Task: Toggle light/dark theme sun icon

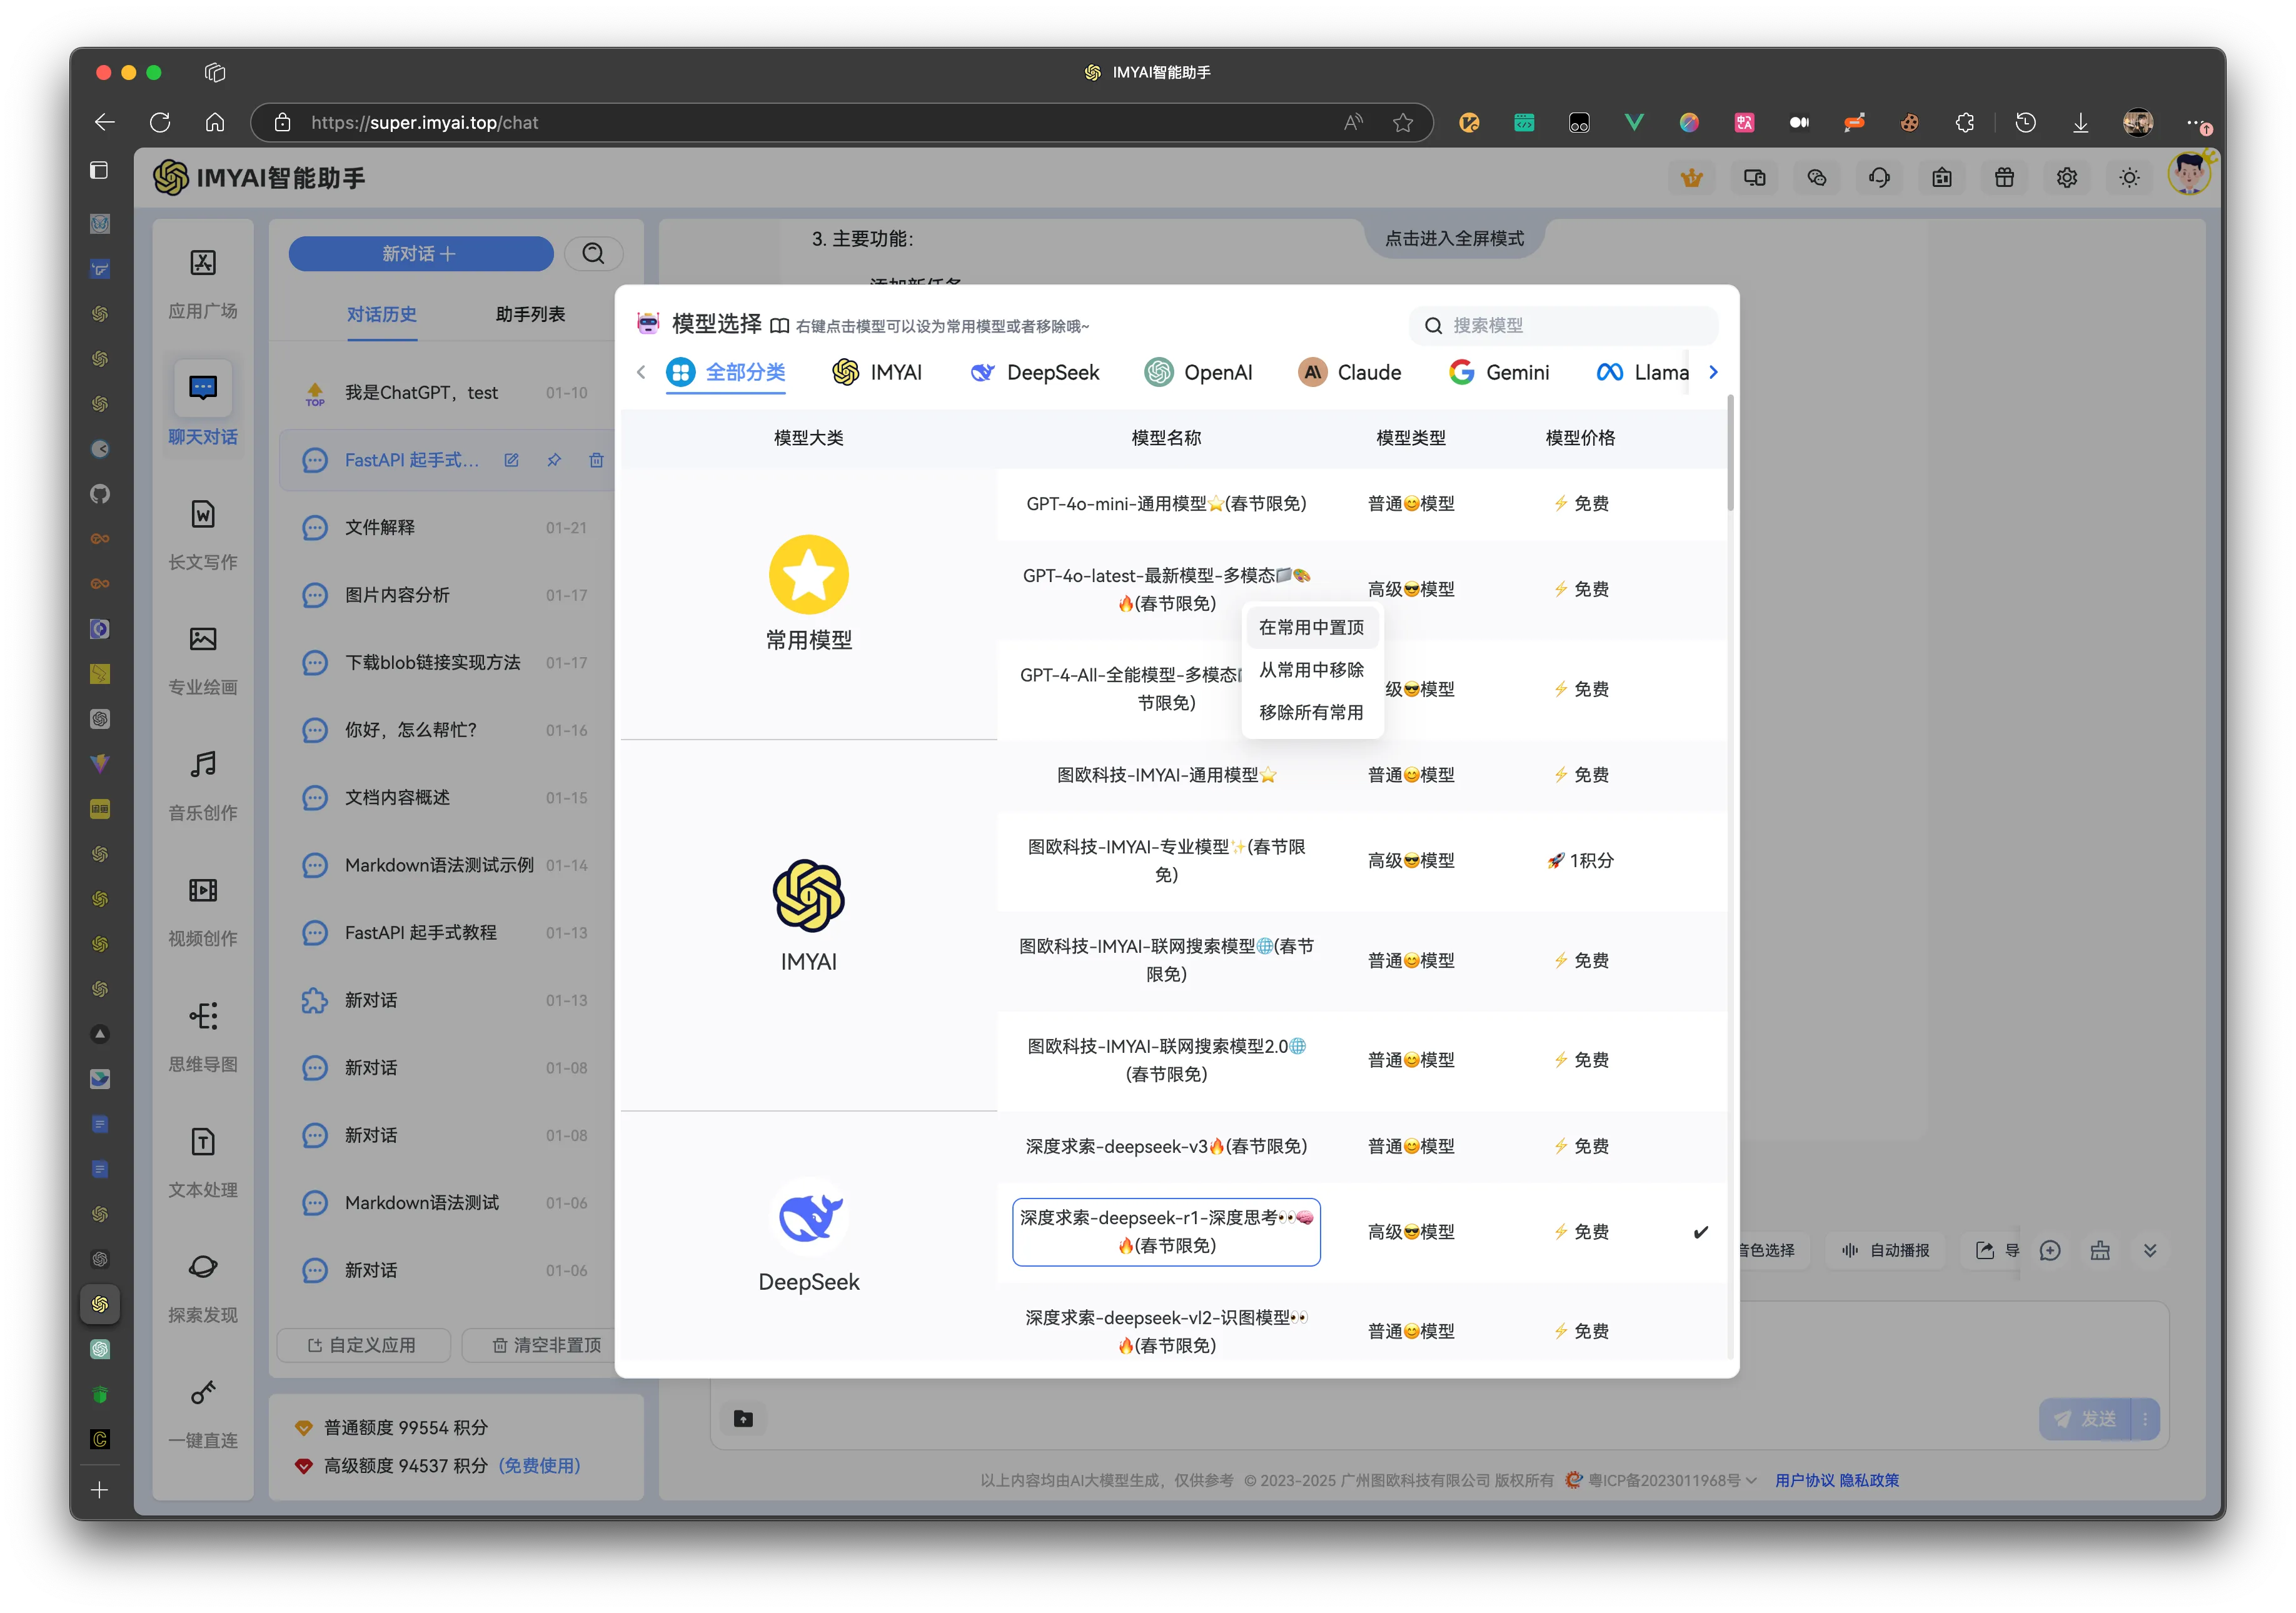Action: point(2129,178)
